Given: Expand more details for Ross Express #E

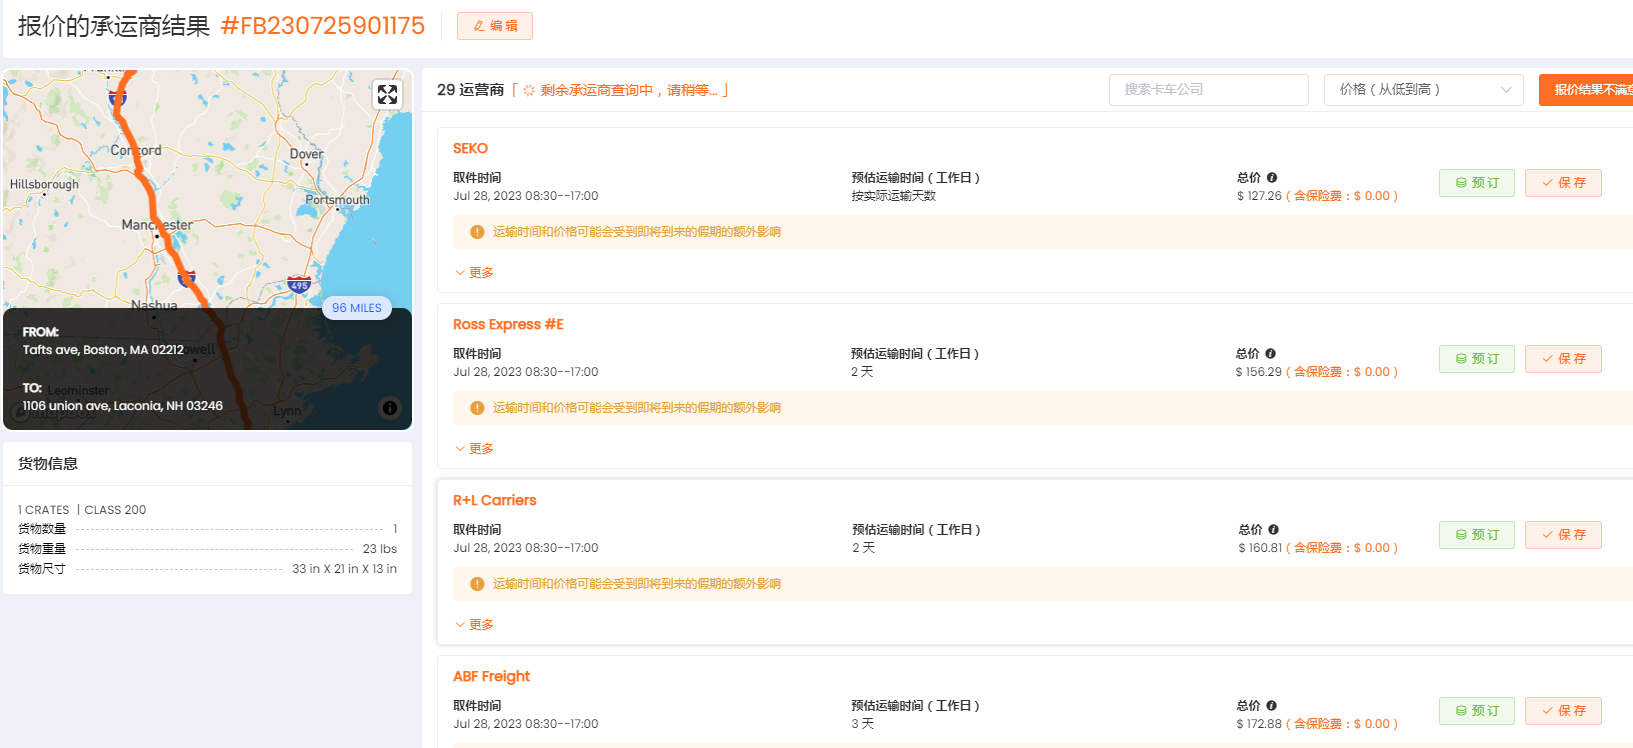Looking at the screenshot, I should point(475,449).
